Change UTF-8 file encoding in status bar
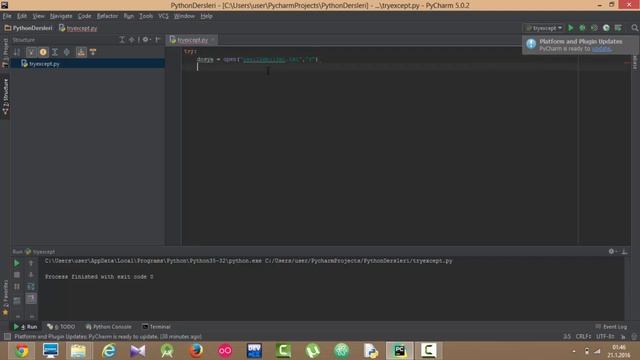 tap(605, 337)
